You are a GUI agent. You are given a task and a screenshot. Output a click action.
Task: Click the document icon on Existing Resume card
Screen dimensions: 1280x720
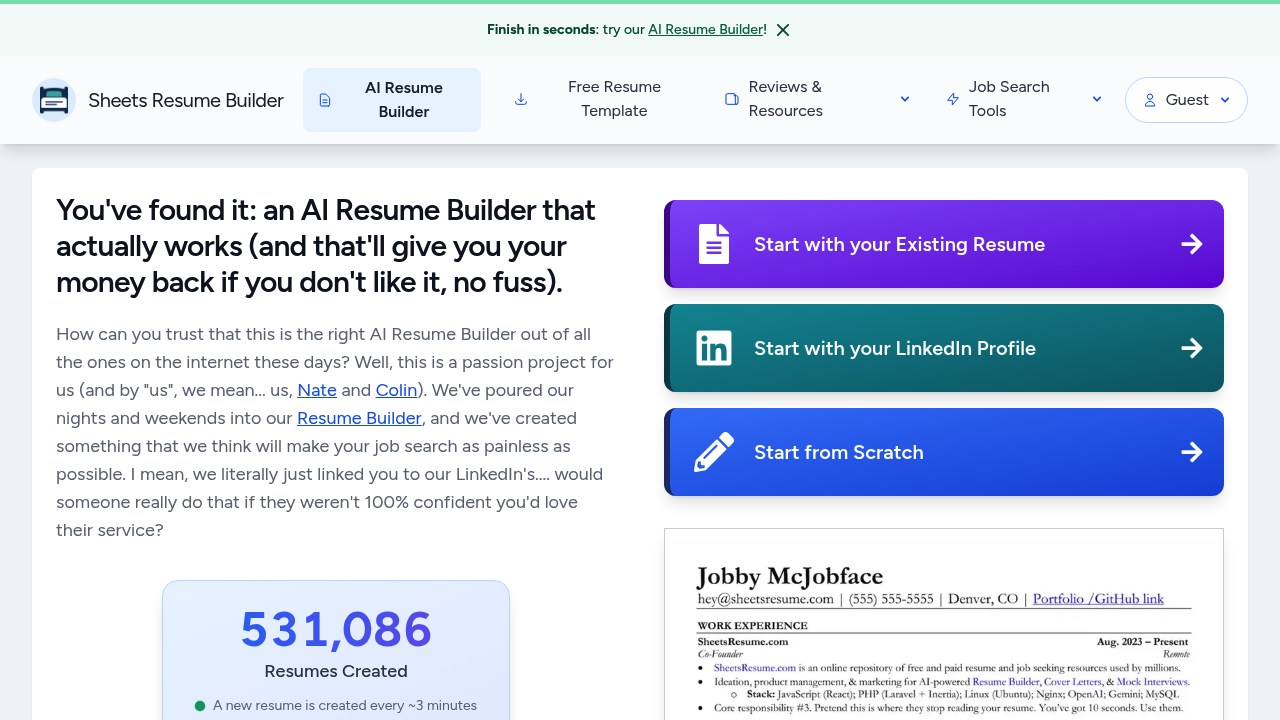(714, 244)
